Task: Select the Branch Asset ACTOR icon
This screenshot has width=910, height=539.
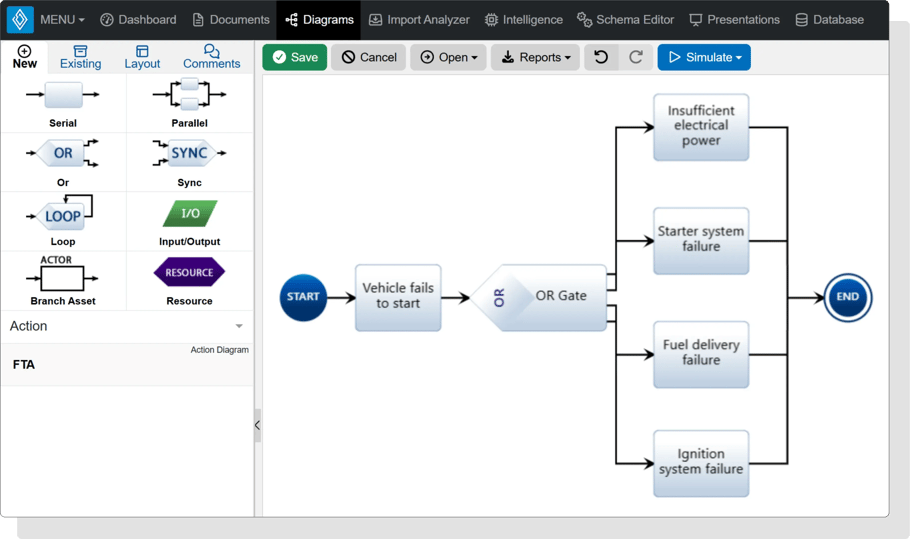Action: 62,274
